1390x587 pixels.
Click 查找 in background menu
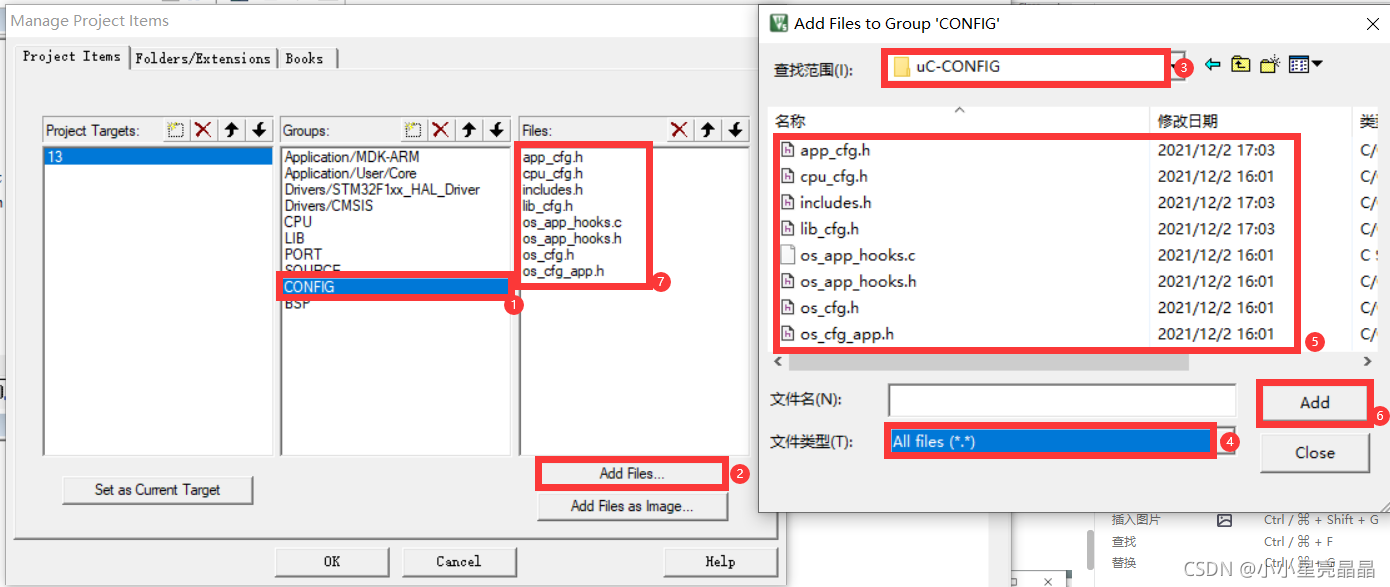click(x=1124, y=541)
